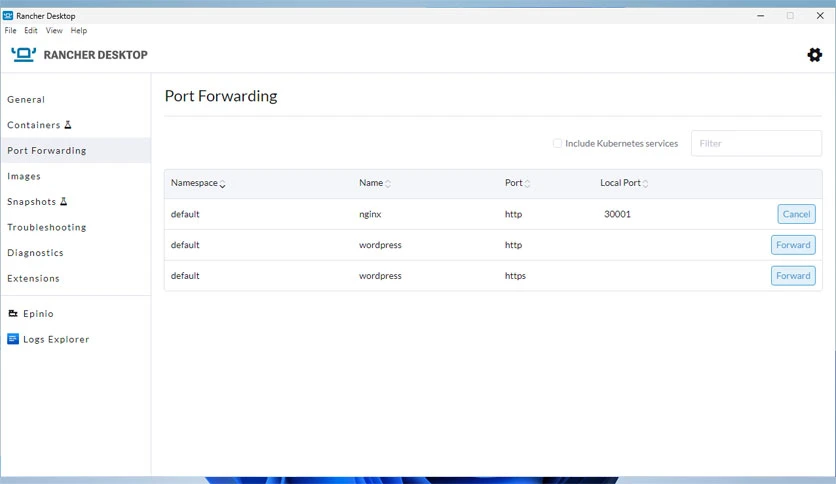Go to Images in the sidebar
Image resolution: width=836 pixels, height=484 pixels.
tap(76, 176)
